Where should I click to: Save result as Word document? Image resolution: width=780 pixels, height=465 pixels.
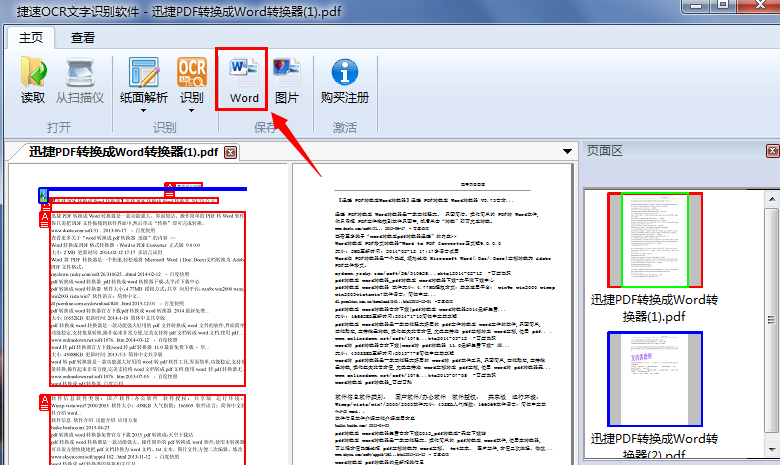pyautogui.click(x=244, y=80)
